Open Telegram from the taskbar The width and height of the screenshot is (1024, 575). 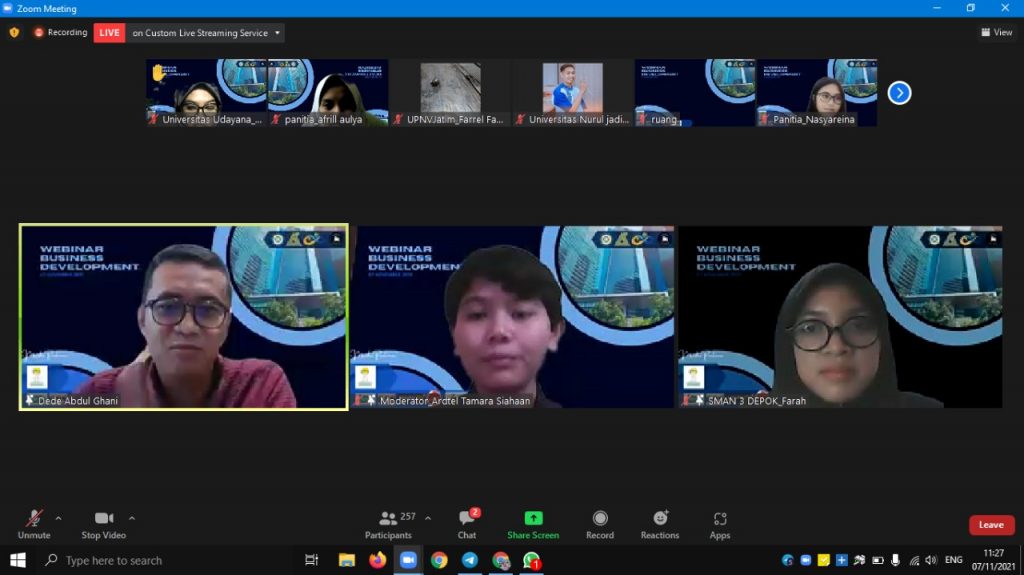click(470, 560)
